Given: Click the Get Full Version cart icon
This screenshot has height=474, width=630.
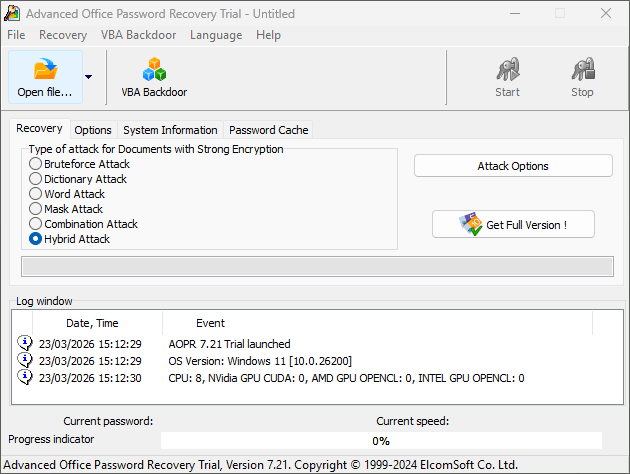Looking at the screenshot, I should coord(470,224).
